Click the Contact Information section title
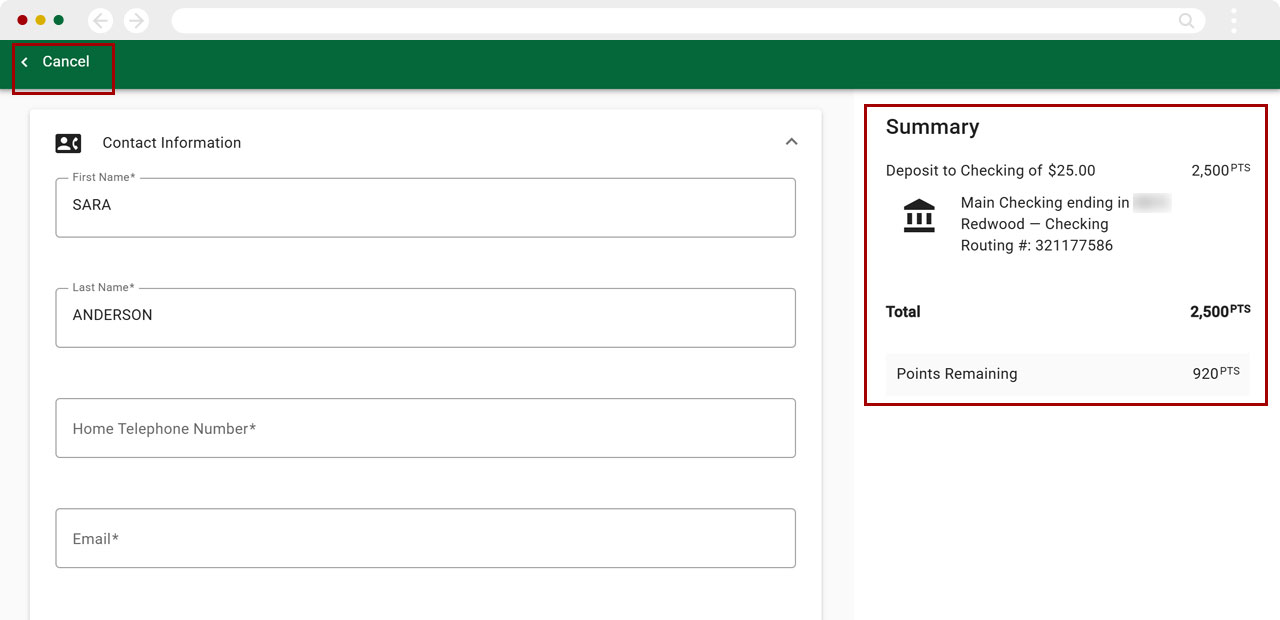The width and height of the screenshot is (1280, 620). coord(171,143)
